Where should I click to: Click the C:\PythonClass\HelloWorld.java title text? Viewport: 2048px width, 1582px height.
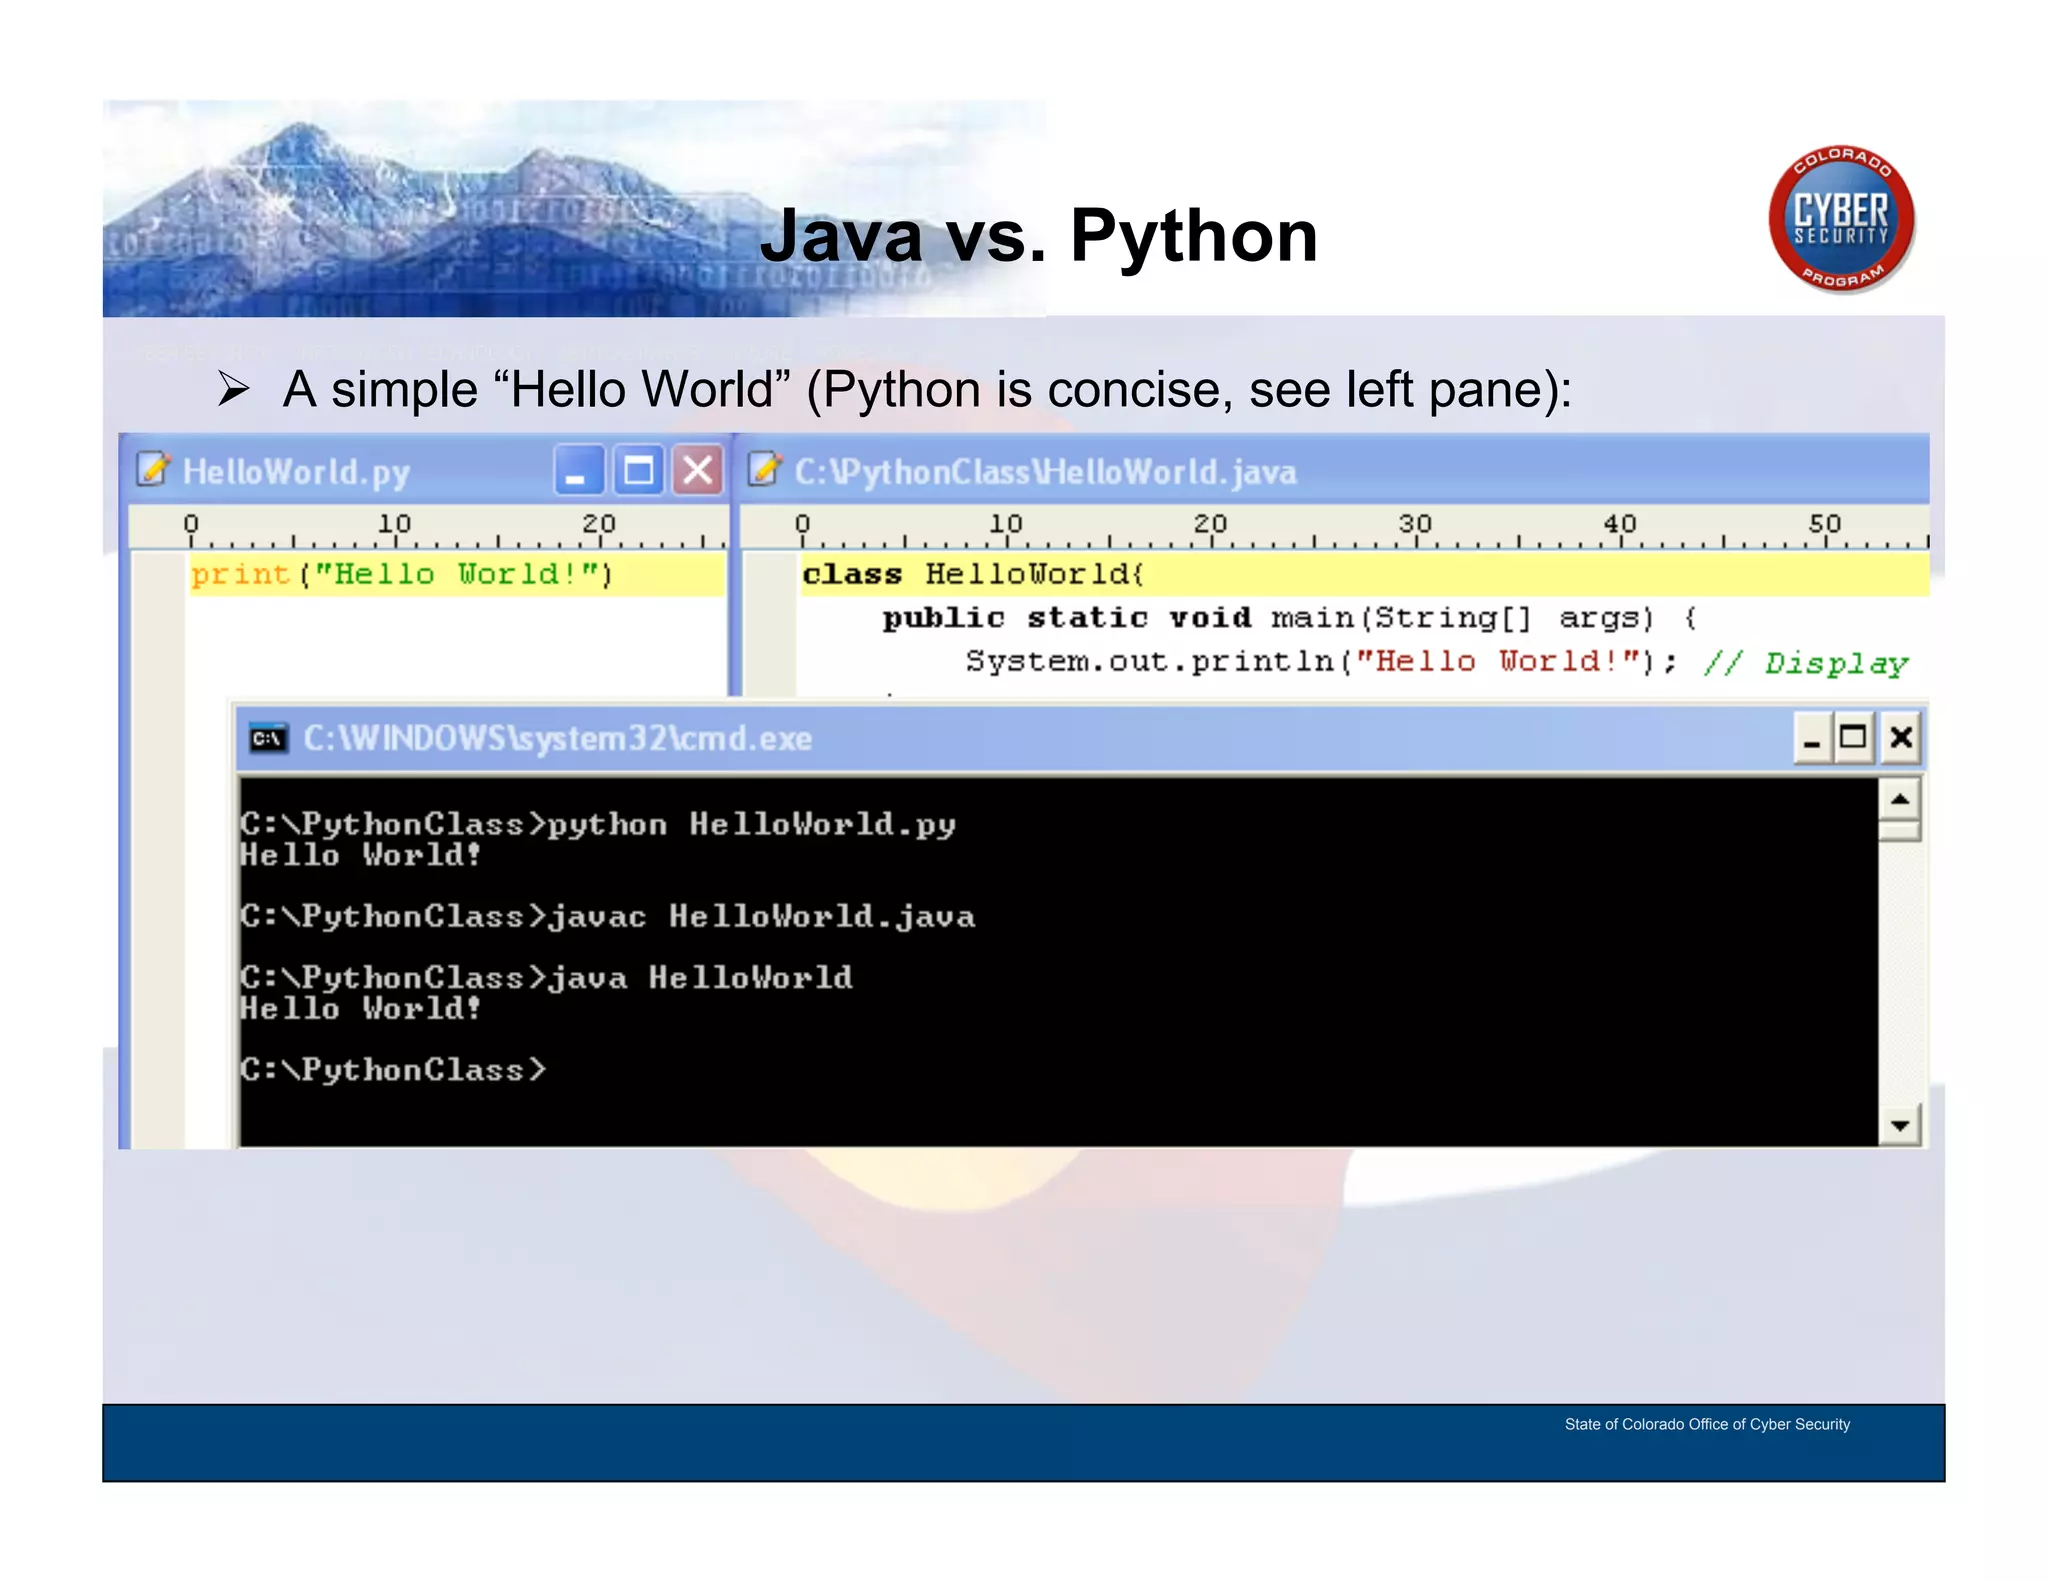pyautogui.click(x=1045, y=471)
